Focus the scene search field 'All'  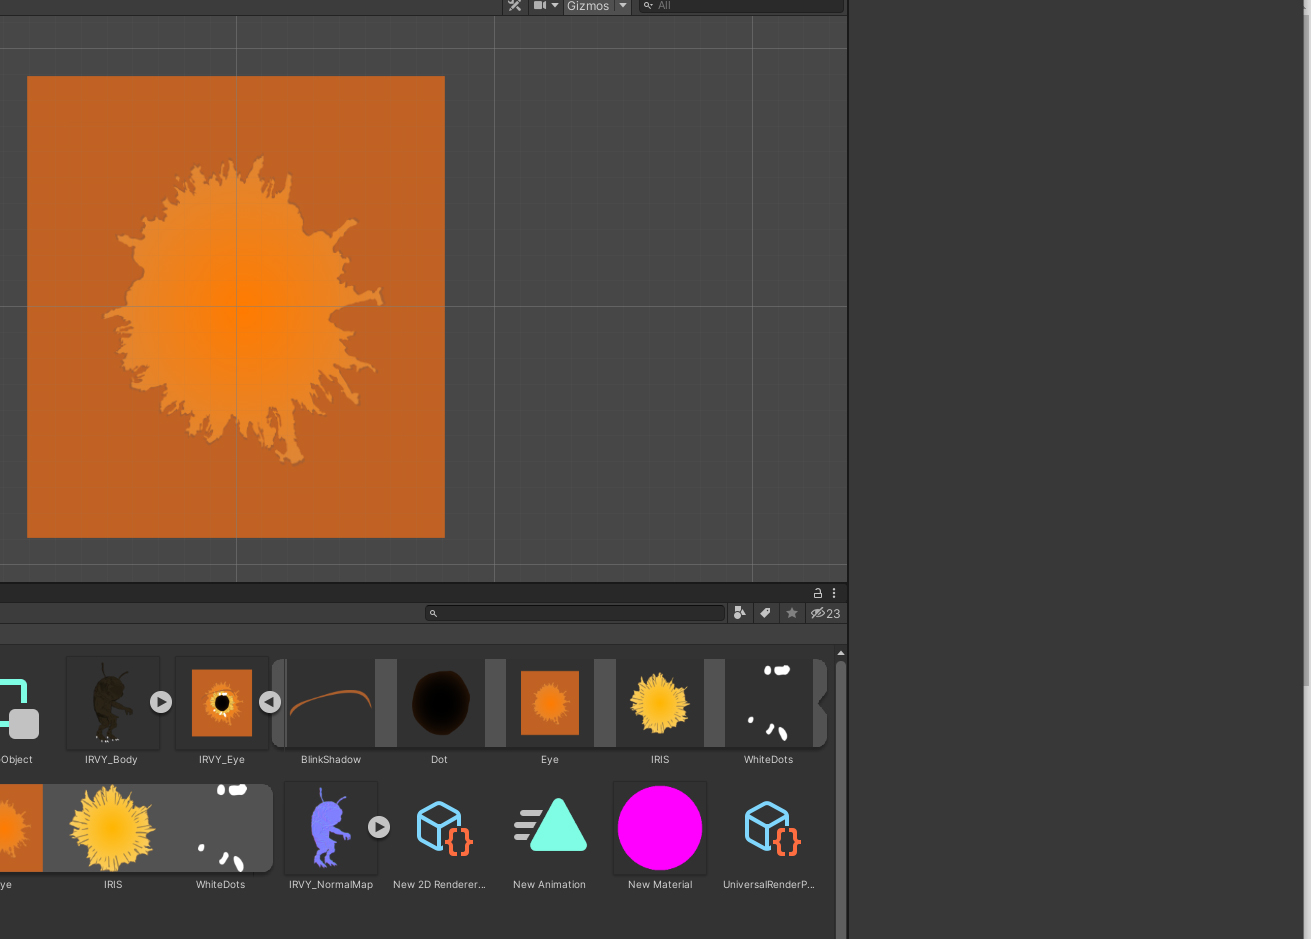tap(741, 6)
